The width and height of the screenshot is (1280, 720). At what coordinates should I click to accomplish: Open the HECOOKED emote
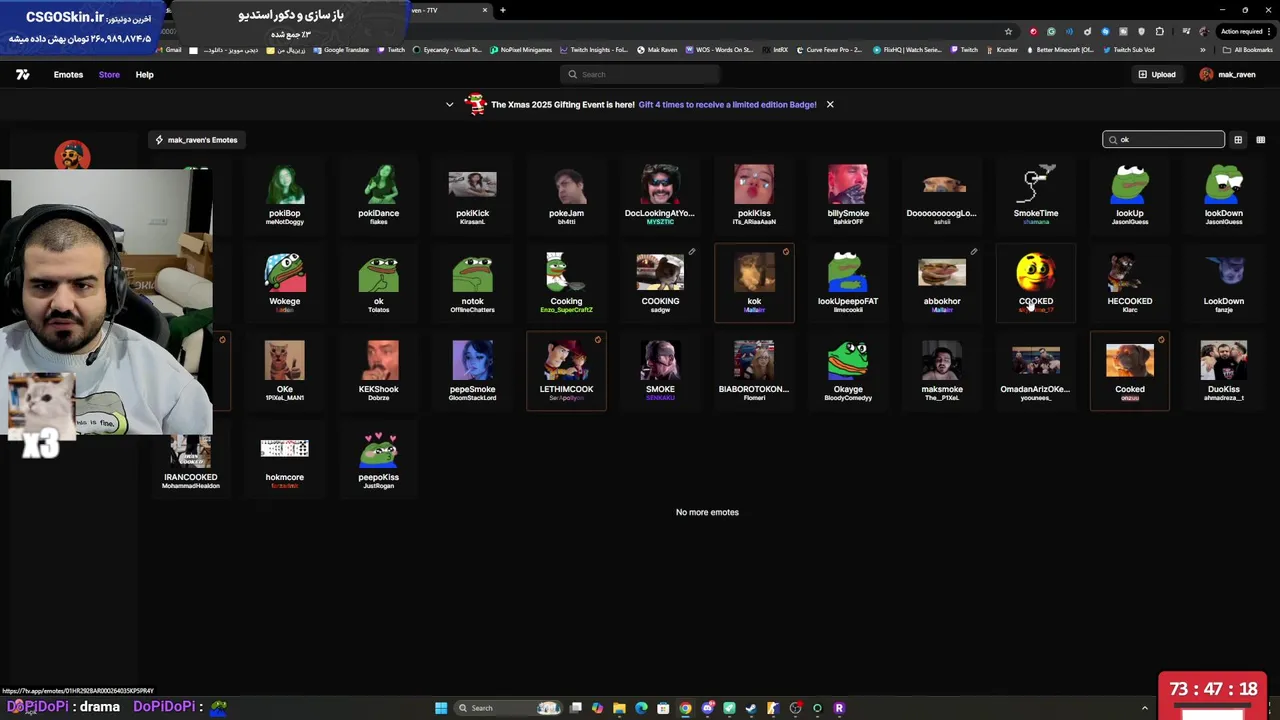1130,283
